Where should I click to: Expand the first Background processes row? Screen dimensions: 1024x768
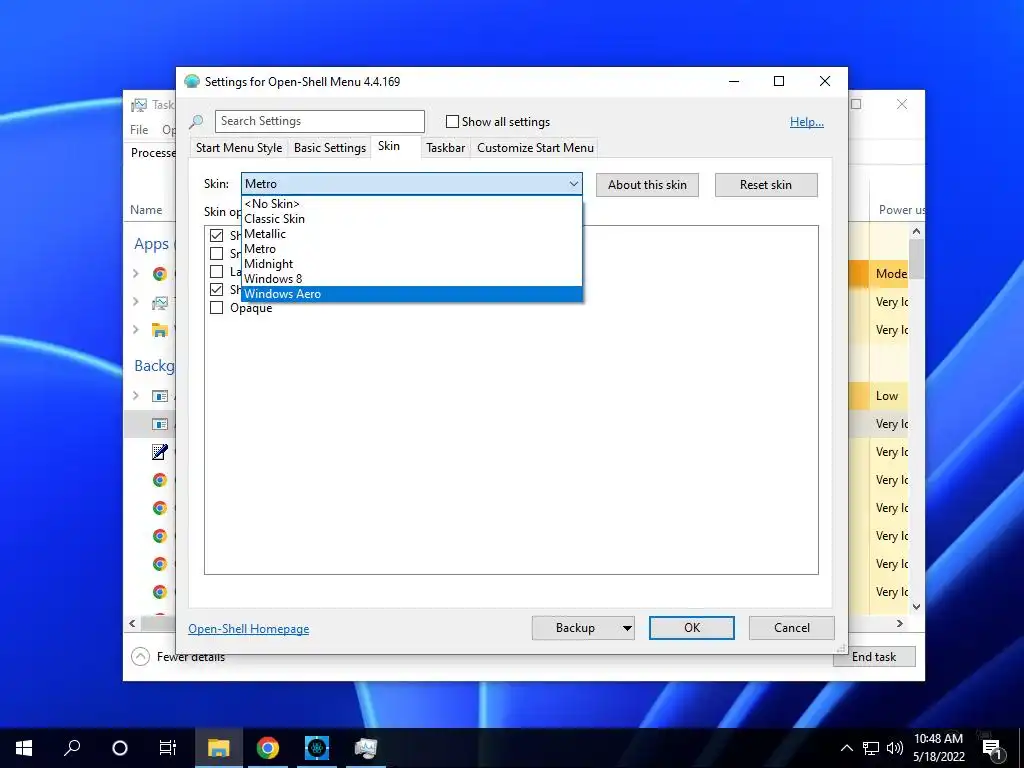[x=136, y=396]
